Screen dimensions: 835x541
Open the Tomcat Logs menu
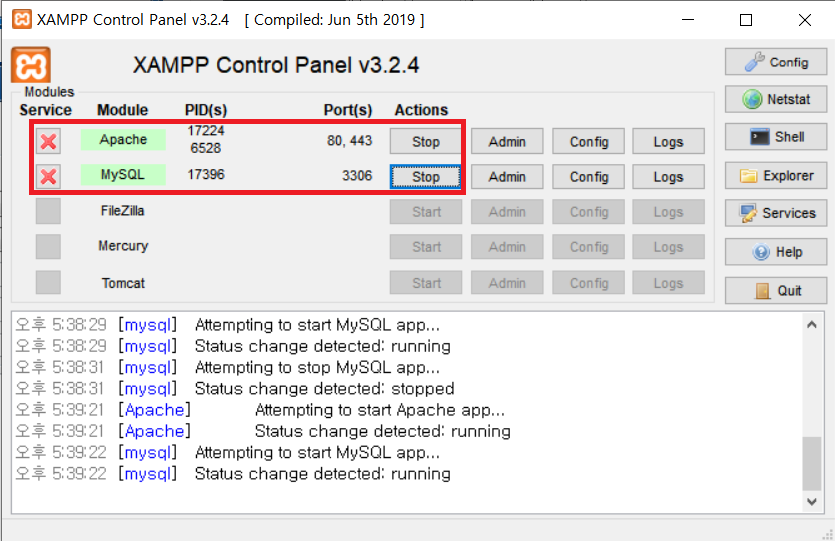point(668,283)
